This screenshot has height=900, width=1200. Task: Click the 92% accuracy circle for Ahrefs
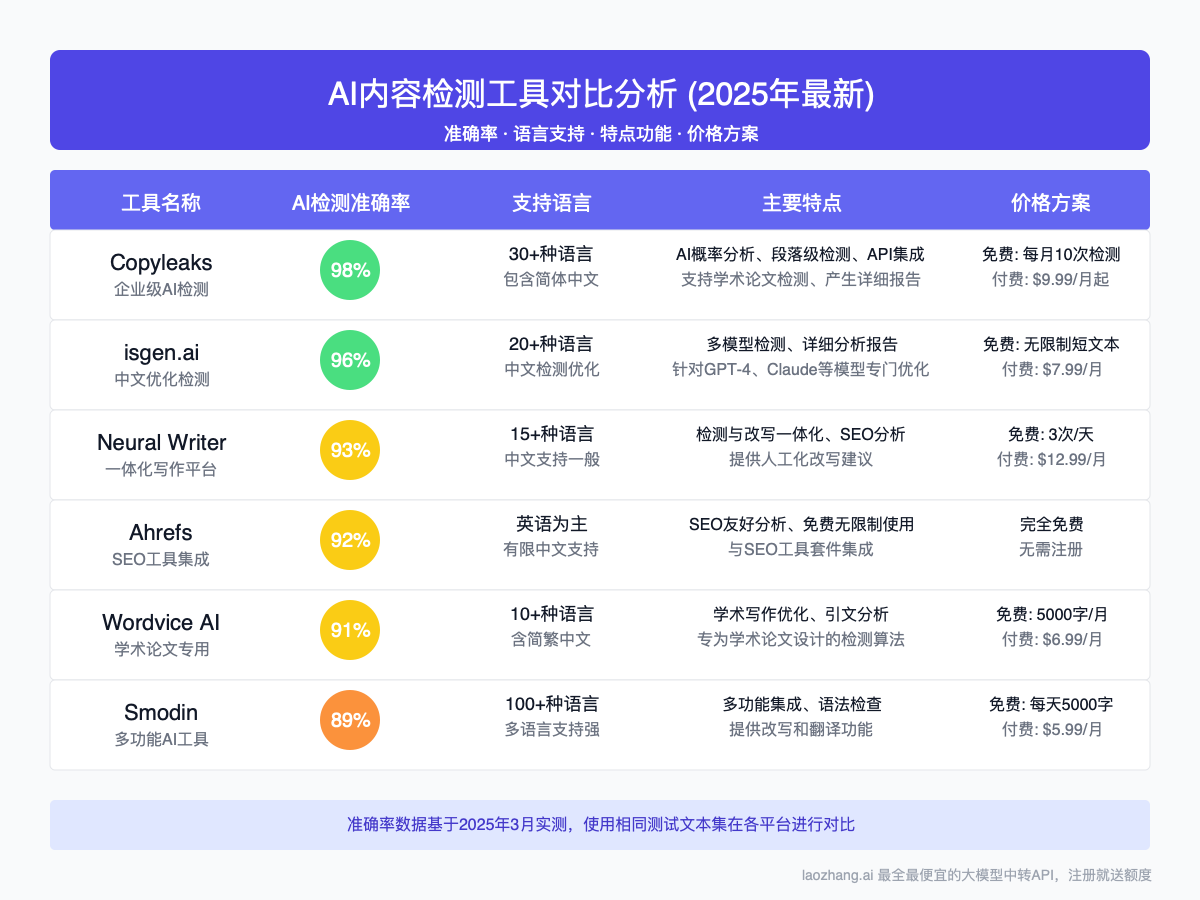tap(350, 540)
